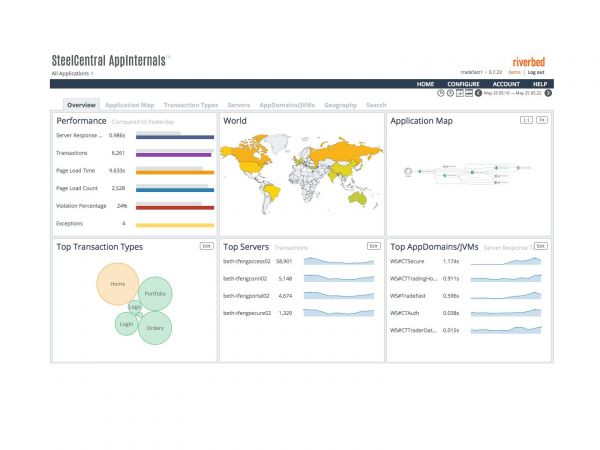The height and width of the screenshot is (450, 600).
Task: Switch to the Transaction Types tab
Action: point(190,105)
